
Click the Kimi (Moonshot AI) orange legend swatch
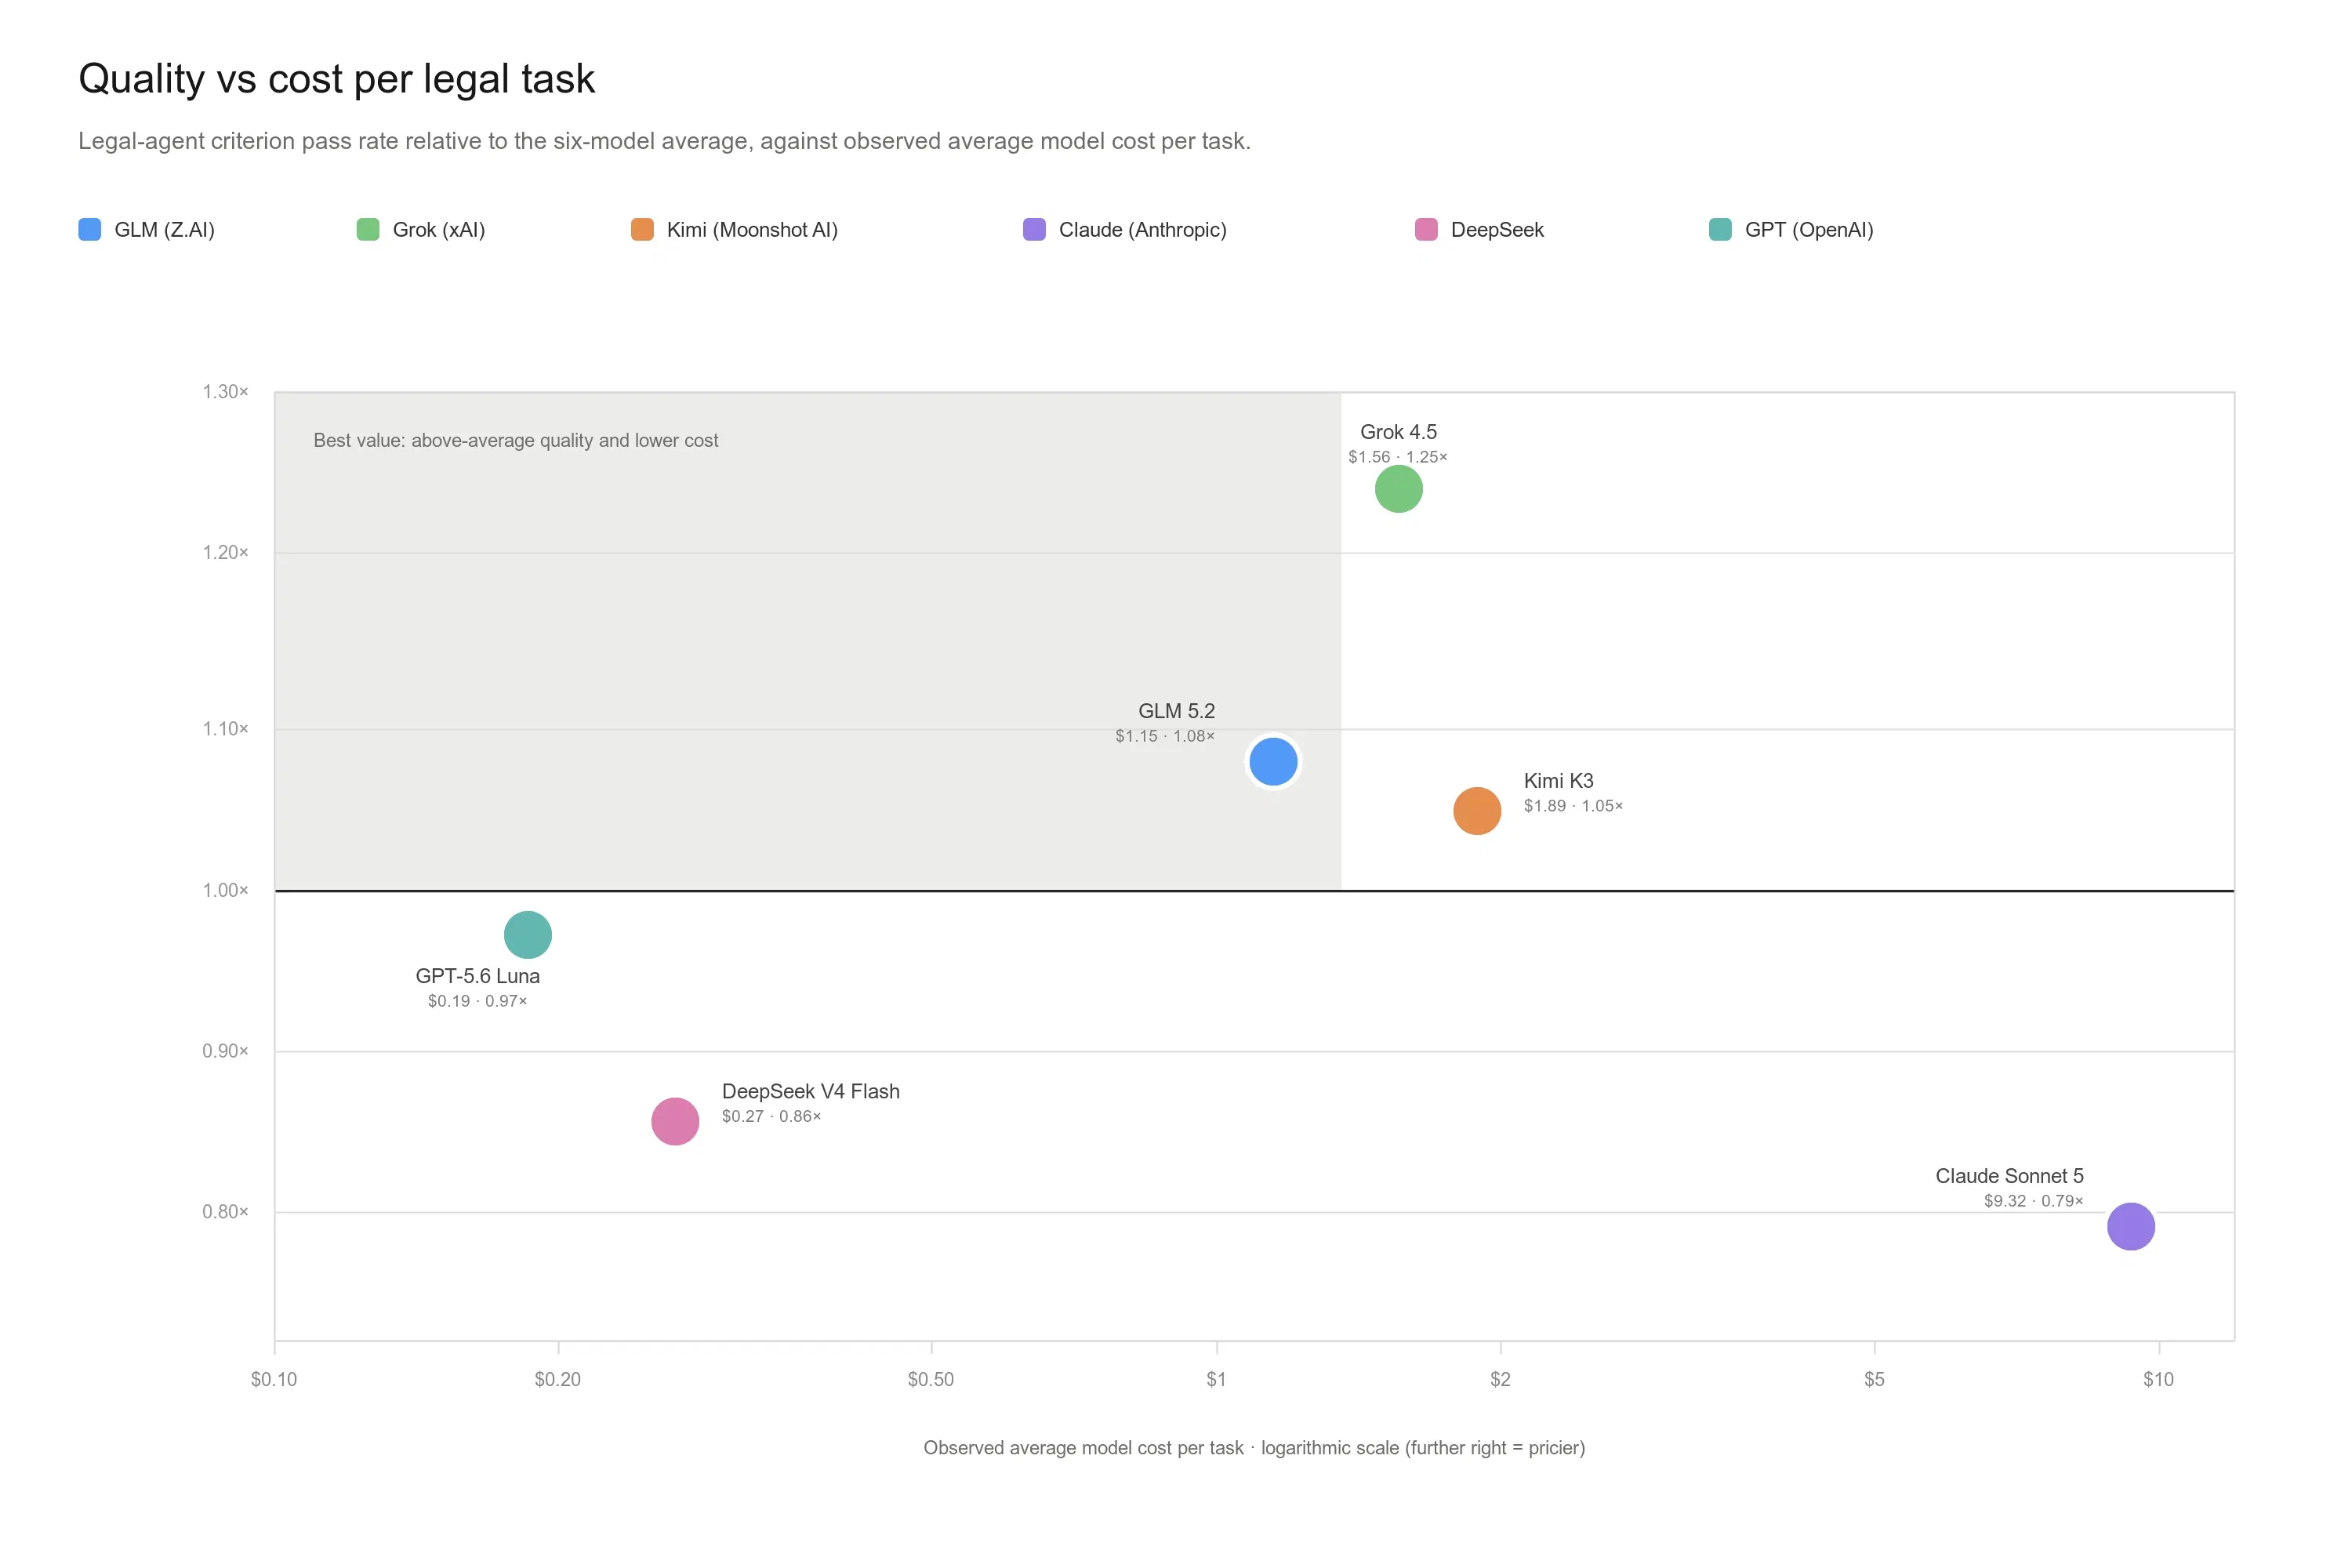pos(642,229)
